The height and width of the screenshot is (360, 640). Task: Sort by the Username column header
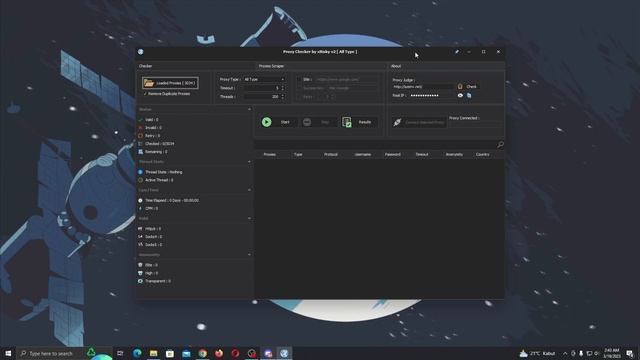click(363, 155)
